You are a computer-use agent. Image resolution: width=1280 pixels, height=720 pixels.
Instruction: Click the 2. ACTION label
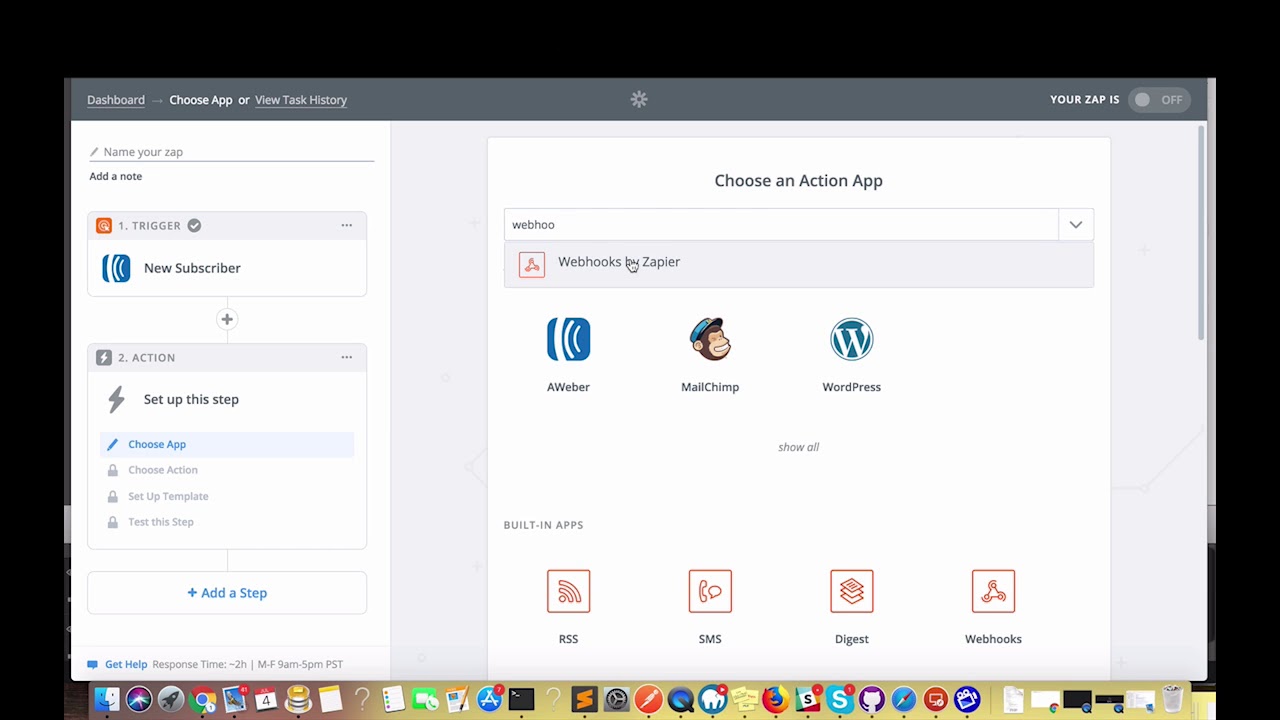[146, 358]
